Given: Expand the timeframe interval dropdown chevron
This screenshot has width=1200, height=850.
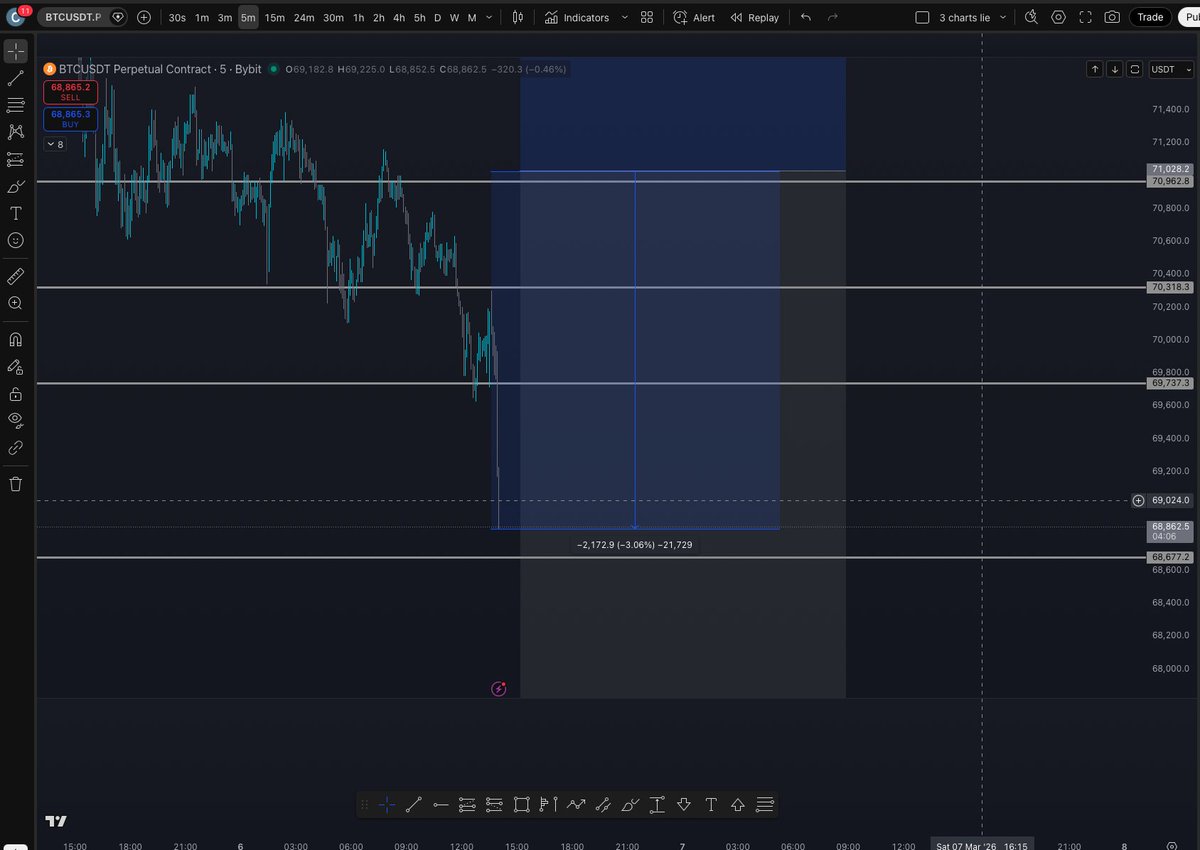Looking at the screenshot, I should coord(491,17).
